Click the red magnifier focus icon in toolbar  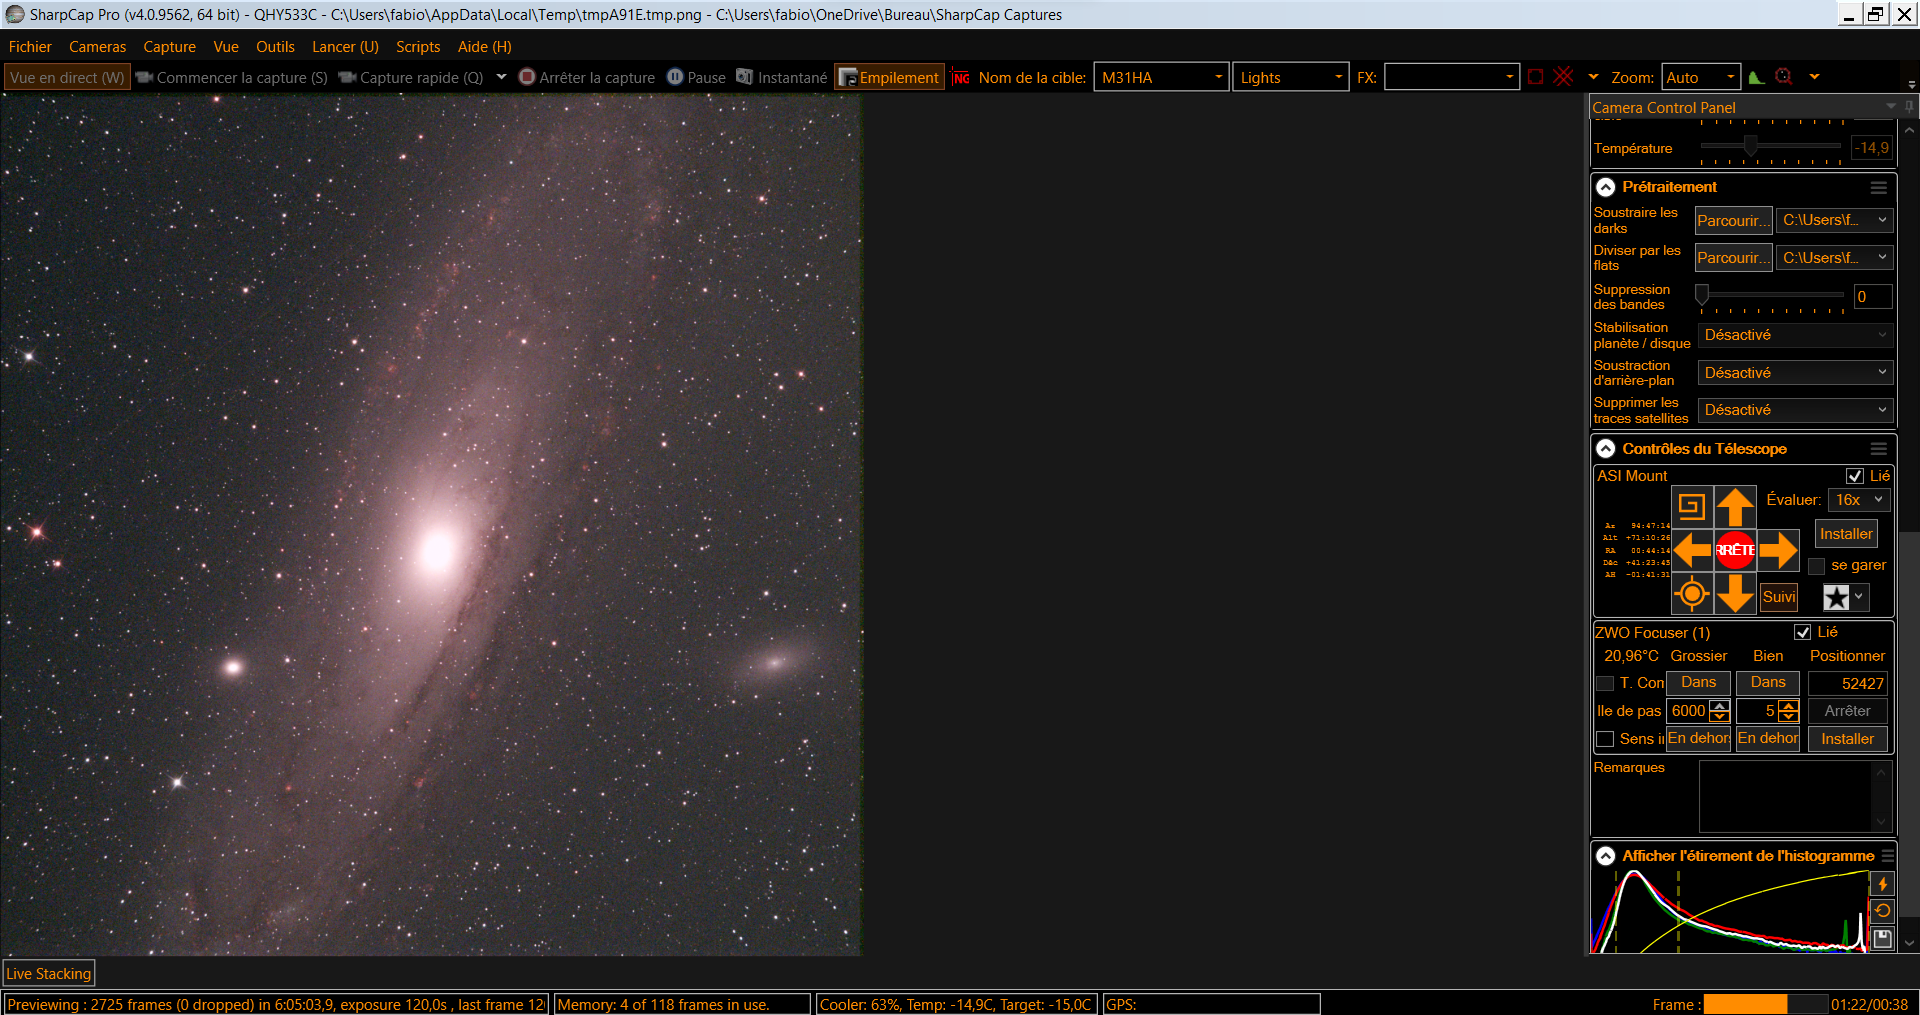(1784, 77)
